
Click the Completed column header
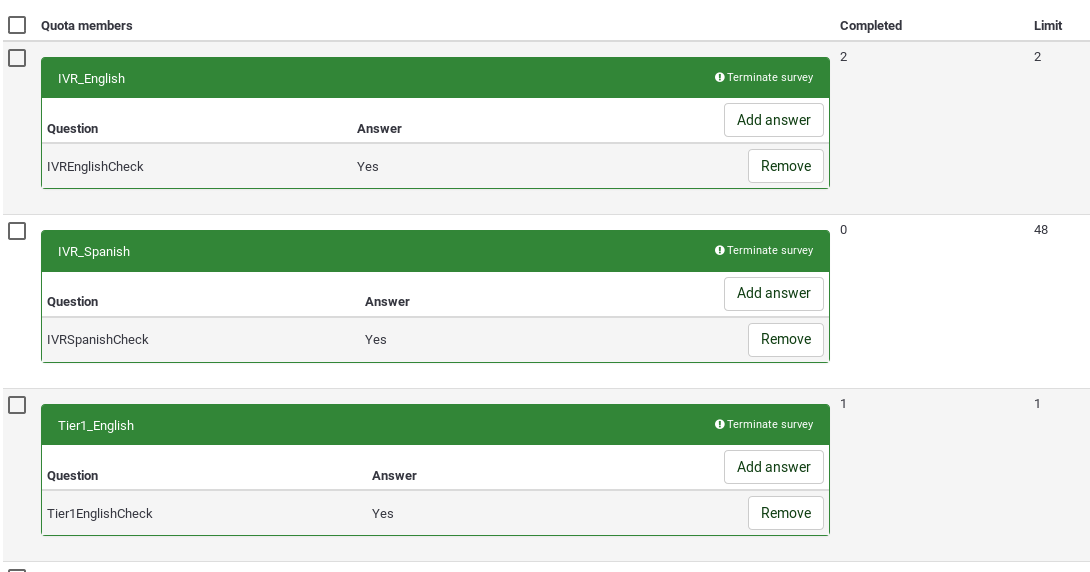(x=870, y=26)
